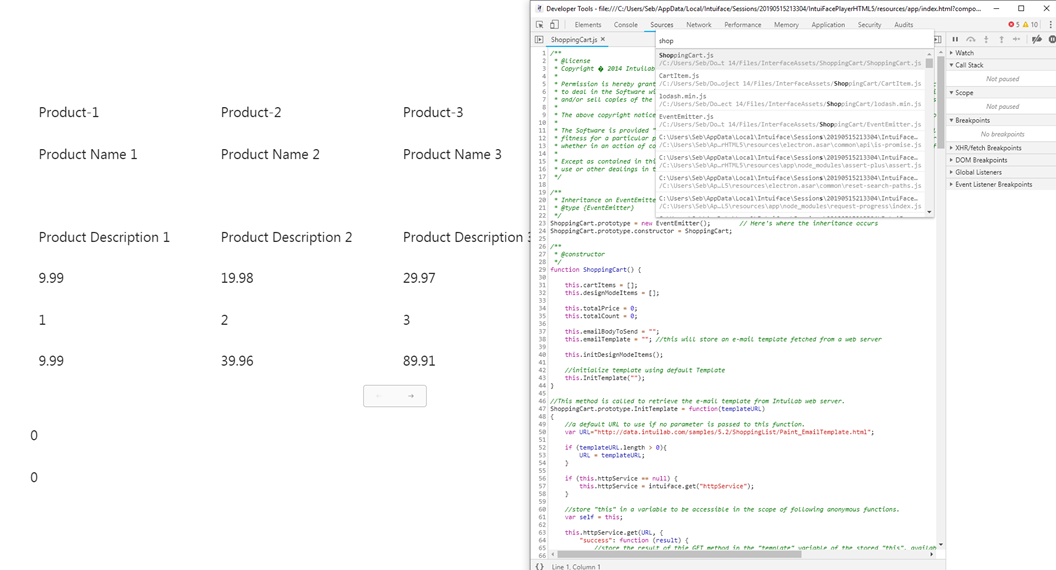The height and width of the screenshot is (570, 1056).
Task: Expand the Watch section
Action: point(964,53)
